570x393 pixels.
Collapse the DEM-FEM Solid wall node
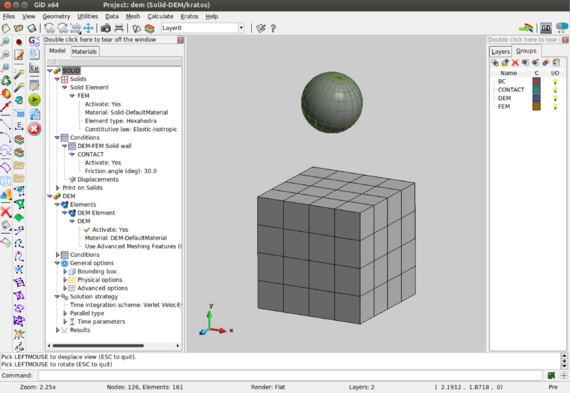point(65,146)
